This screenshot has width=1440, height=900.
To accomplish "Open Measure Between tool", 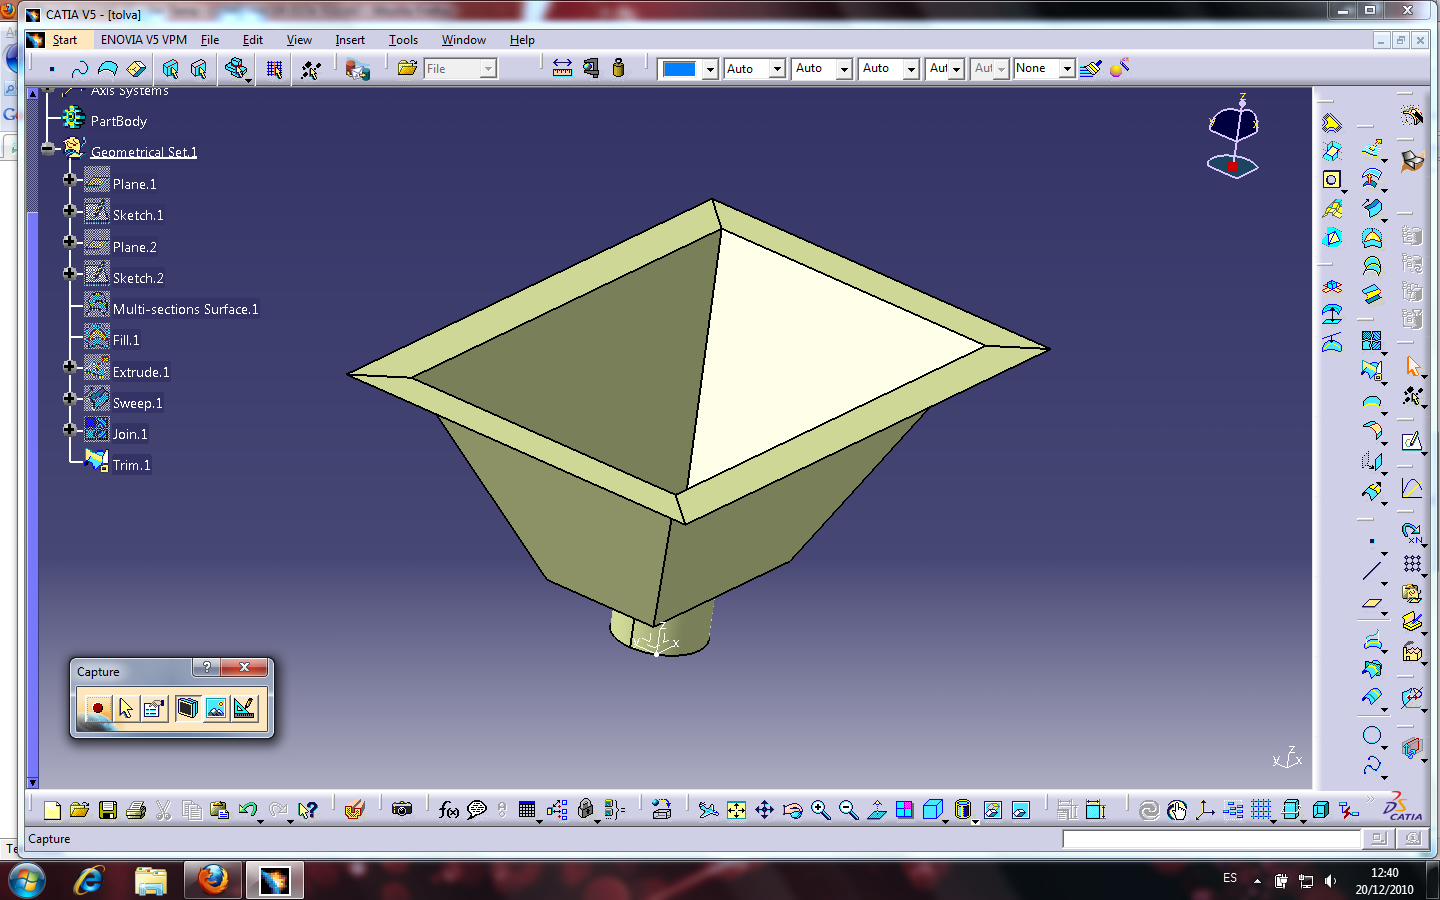I will (x=562, y=68).
